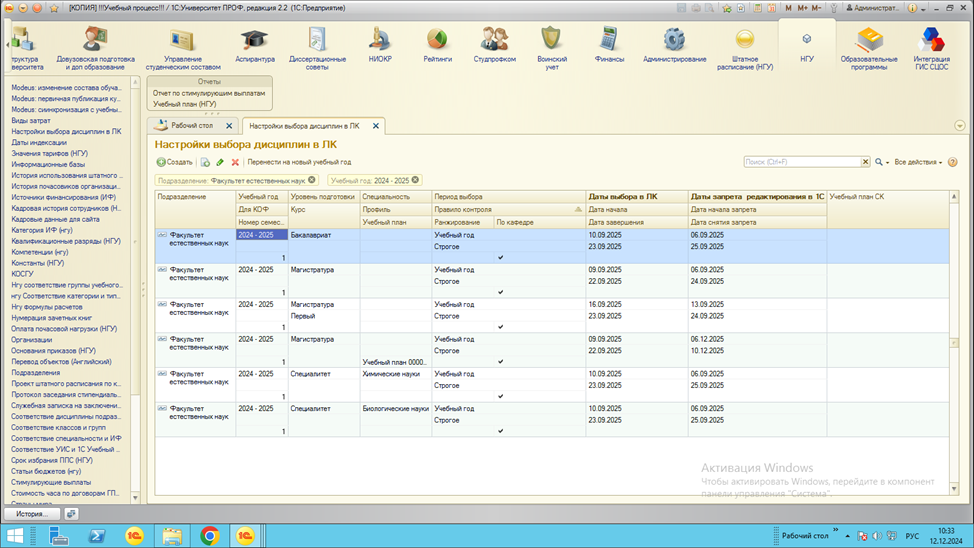Click the red X delete icon

pyautogui.click(x=235, y=162)
